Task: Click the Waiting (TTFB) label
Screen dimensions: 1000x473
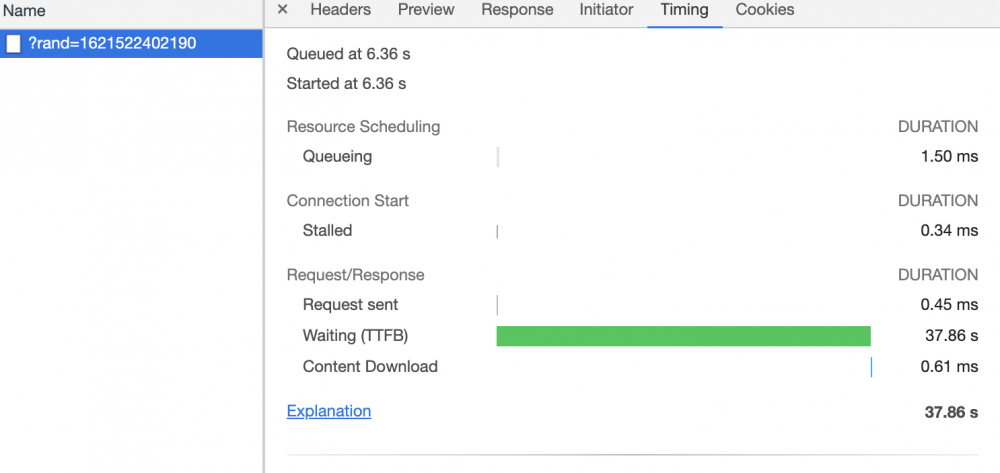Action: tap(355, 336)
